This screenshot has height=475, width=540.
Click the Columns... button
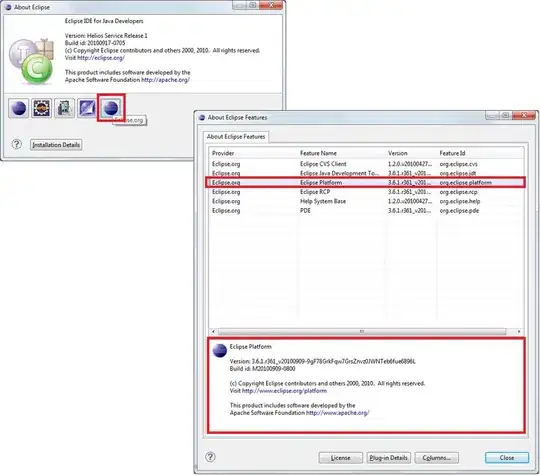(x=437, y=458)
